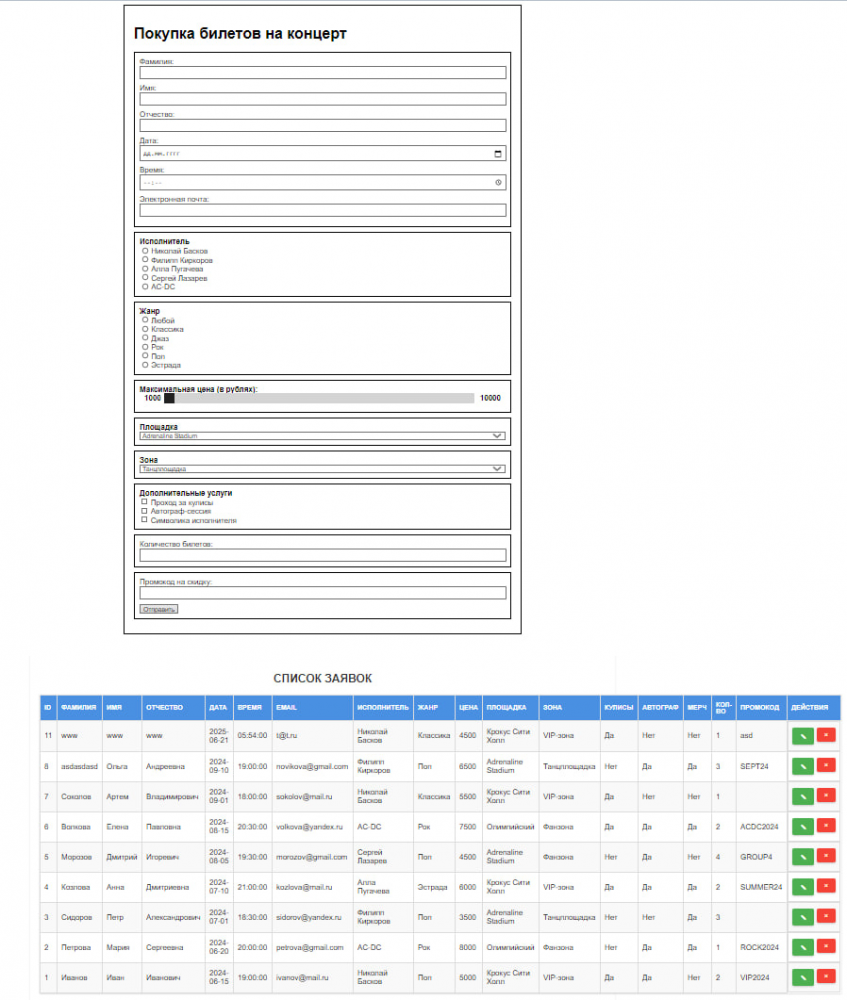The height and width of the screenshot is (1000, 847).
Task: Open the Площадка venue dropdown
Action: click(x=323, y=436)
